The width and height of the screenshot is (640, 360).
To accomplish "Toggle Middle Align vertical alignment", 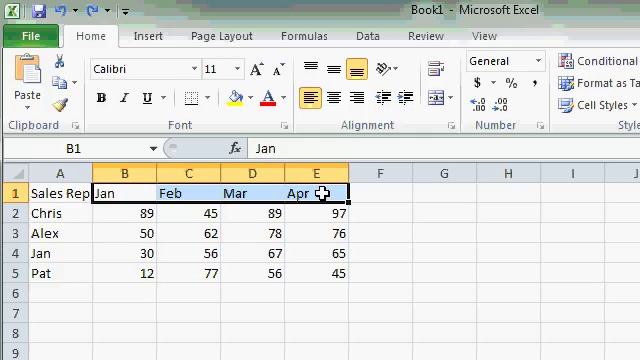I will tap(334, 69).
